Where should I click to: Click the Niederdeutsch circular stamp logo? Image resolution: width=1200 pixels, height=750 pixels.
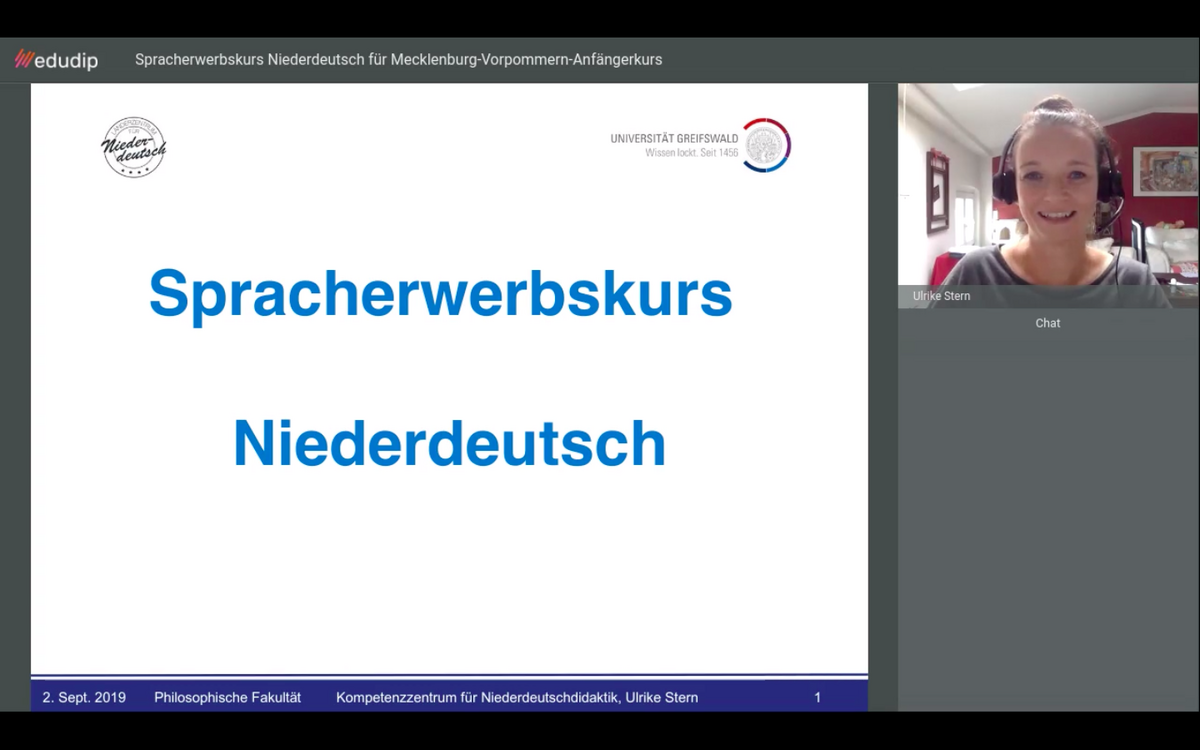(x=134, y=147)
